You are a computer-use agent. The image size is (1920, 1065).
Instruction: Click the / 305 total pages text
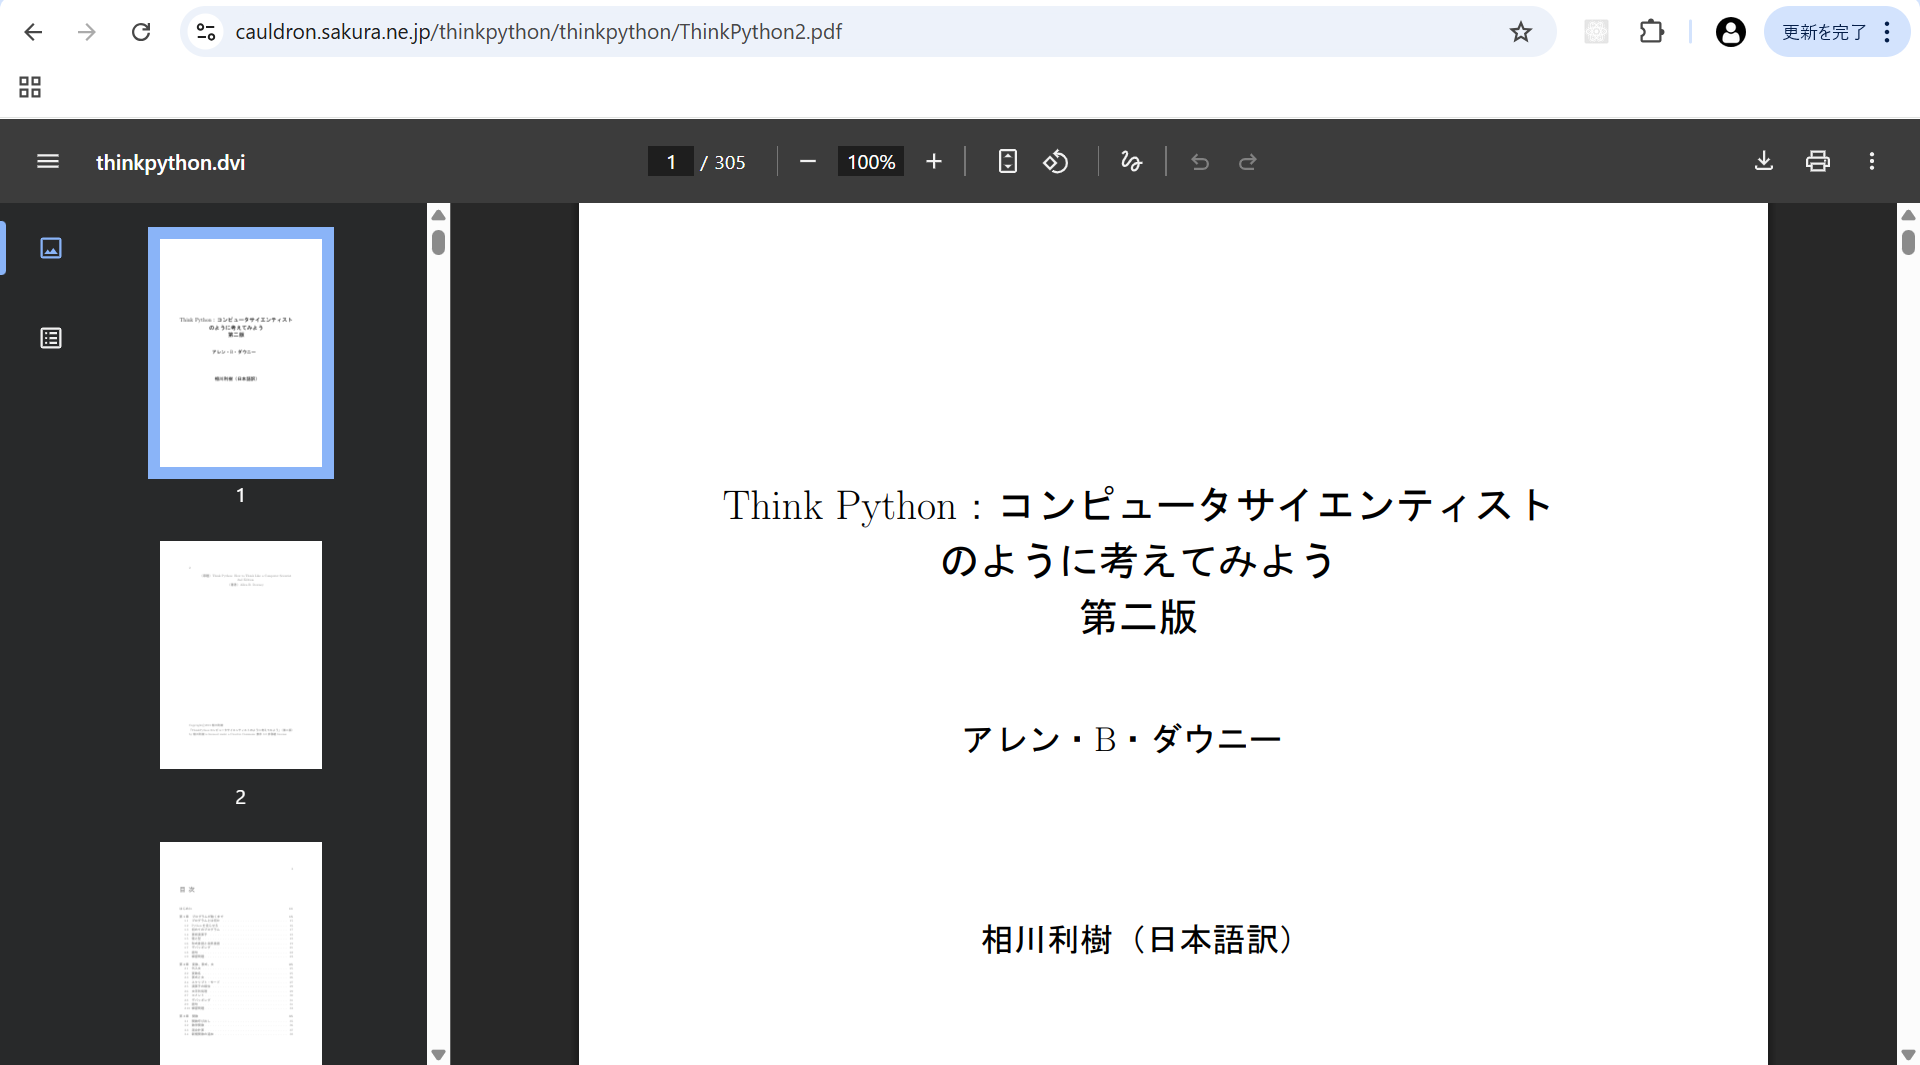click(x=723, y=162)
